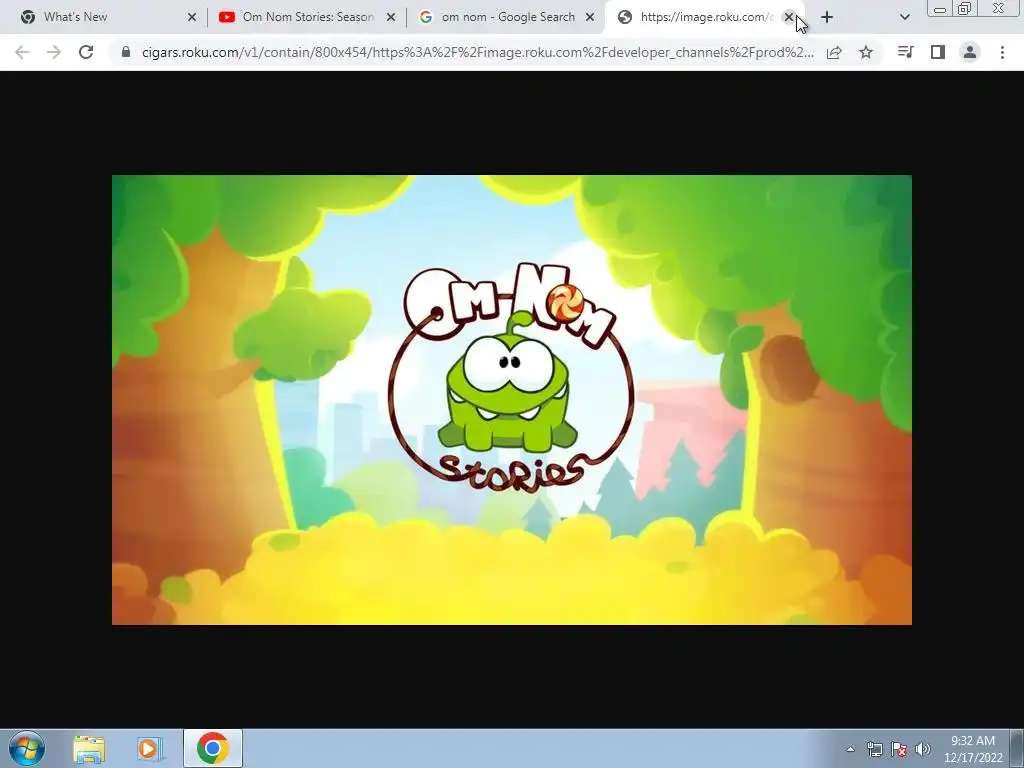Restore down the Chrome window
Viewport: 1024px width, 768px height.
click(x=965, y=8)
